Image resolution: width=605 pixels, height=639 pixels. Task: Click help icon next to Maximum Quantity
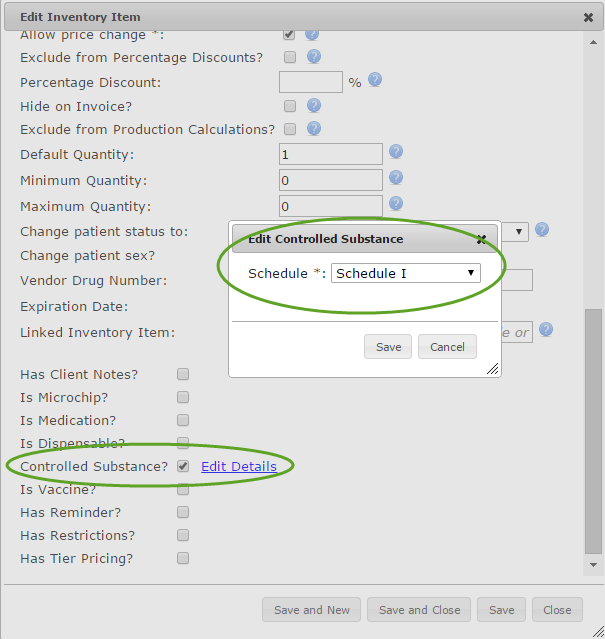(396, 203)
